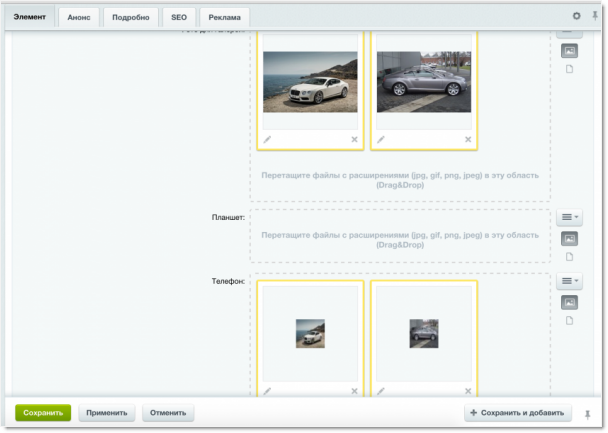Delete Телефон gray car thumbnail via X icon

468,391
